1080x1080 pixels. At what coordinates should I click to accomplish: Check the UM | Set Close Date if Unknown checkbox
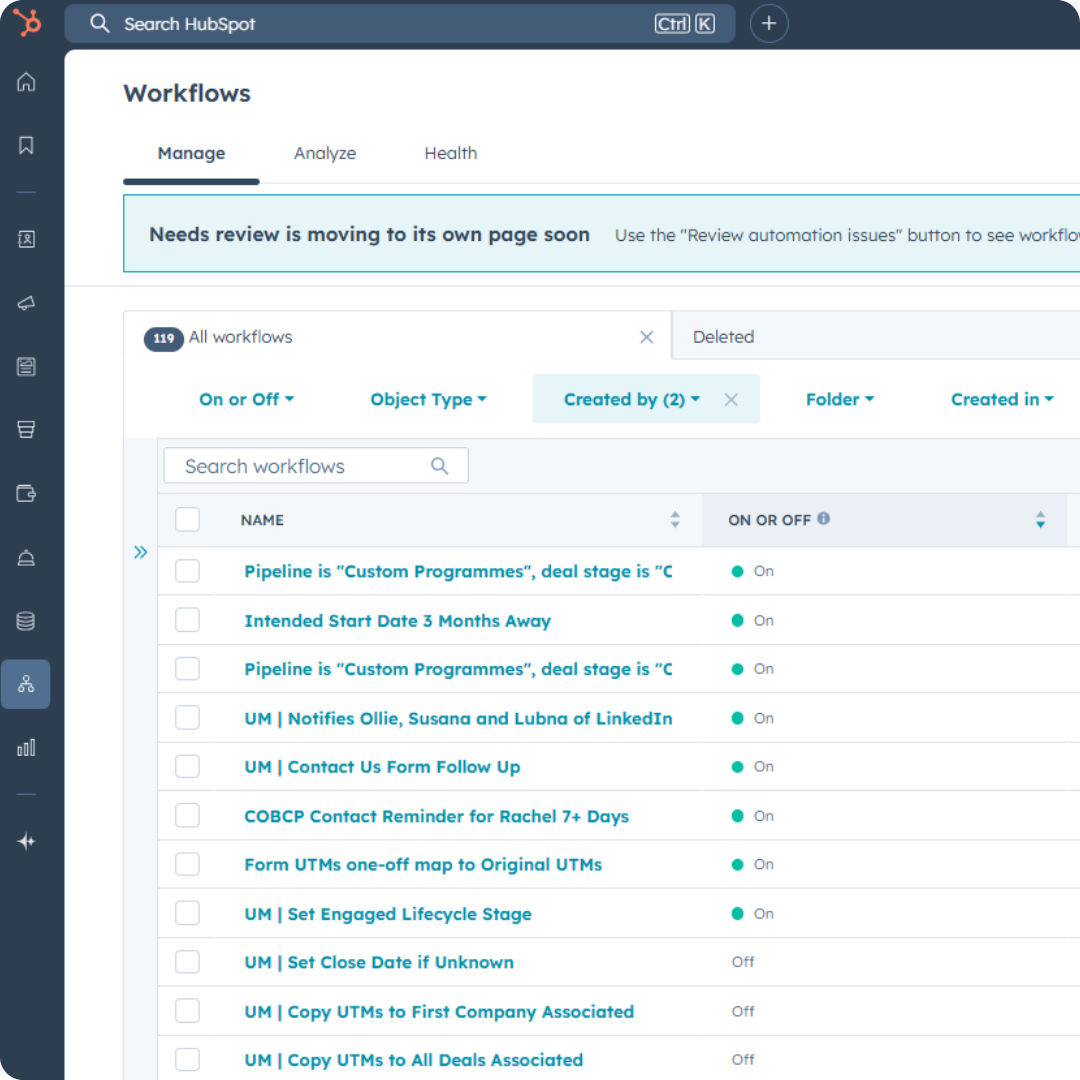click(187, 962)
